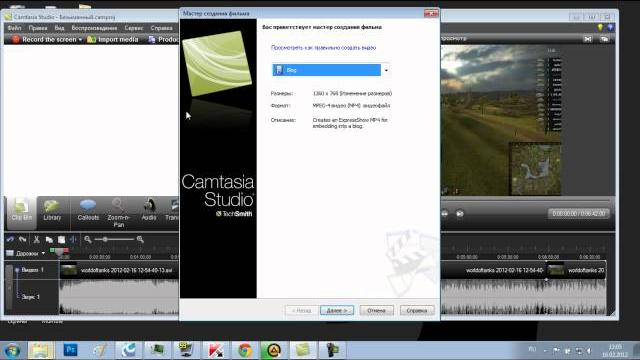Open the Callouts panel icon

tap(88, 210)
